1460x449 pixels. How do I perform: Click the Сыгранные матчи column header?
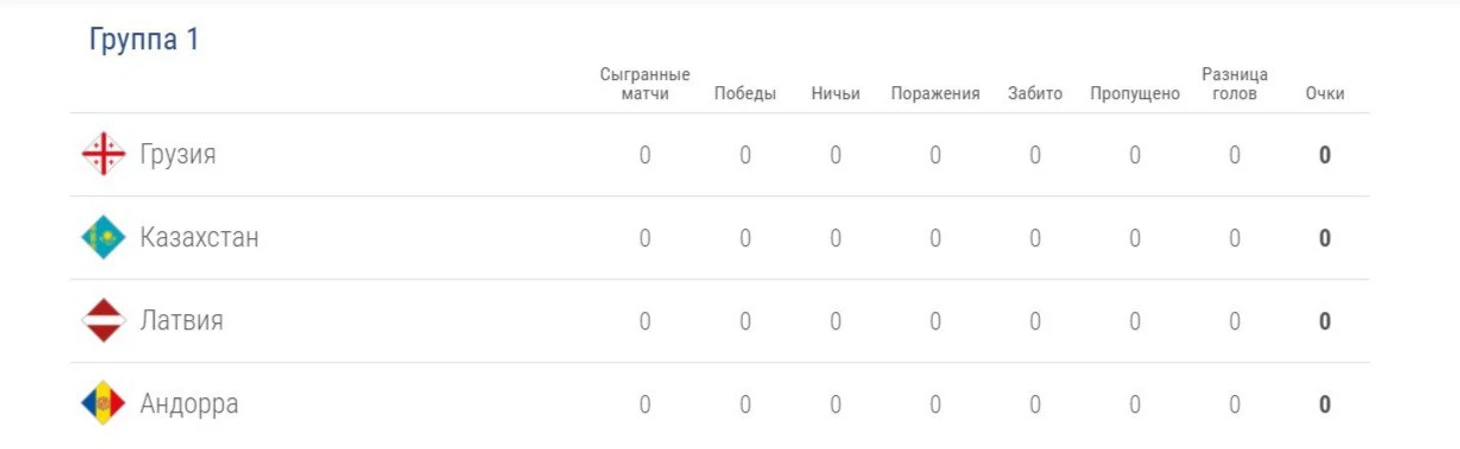645,84
